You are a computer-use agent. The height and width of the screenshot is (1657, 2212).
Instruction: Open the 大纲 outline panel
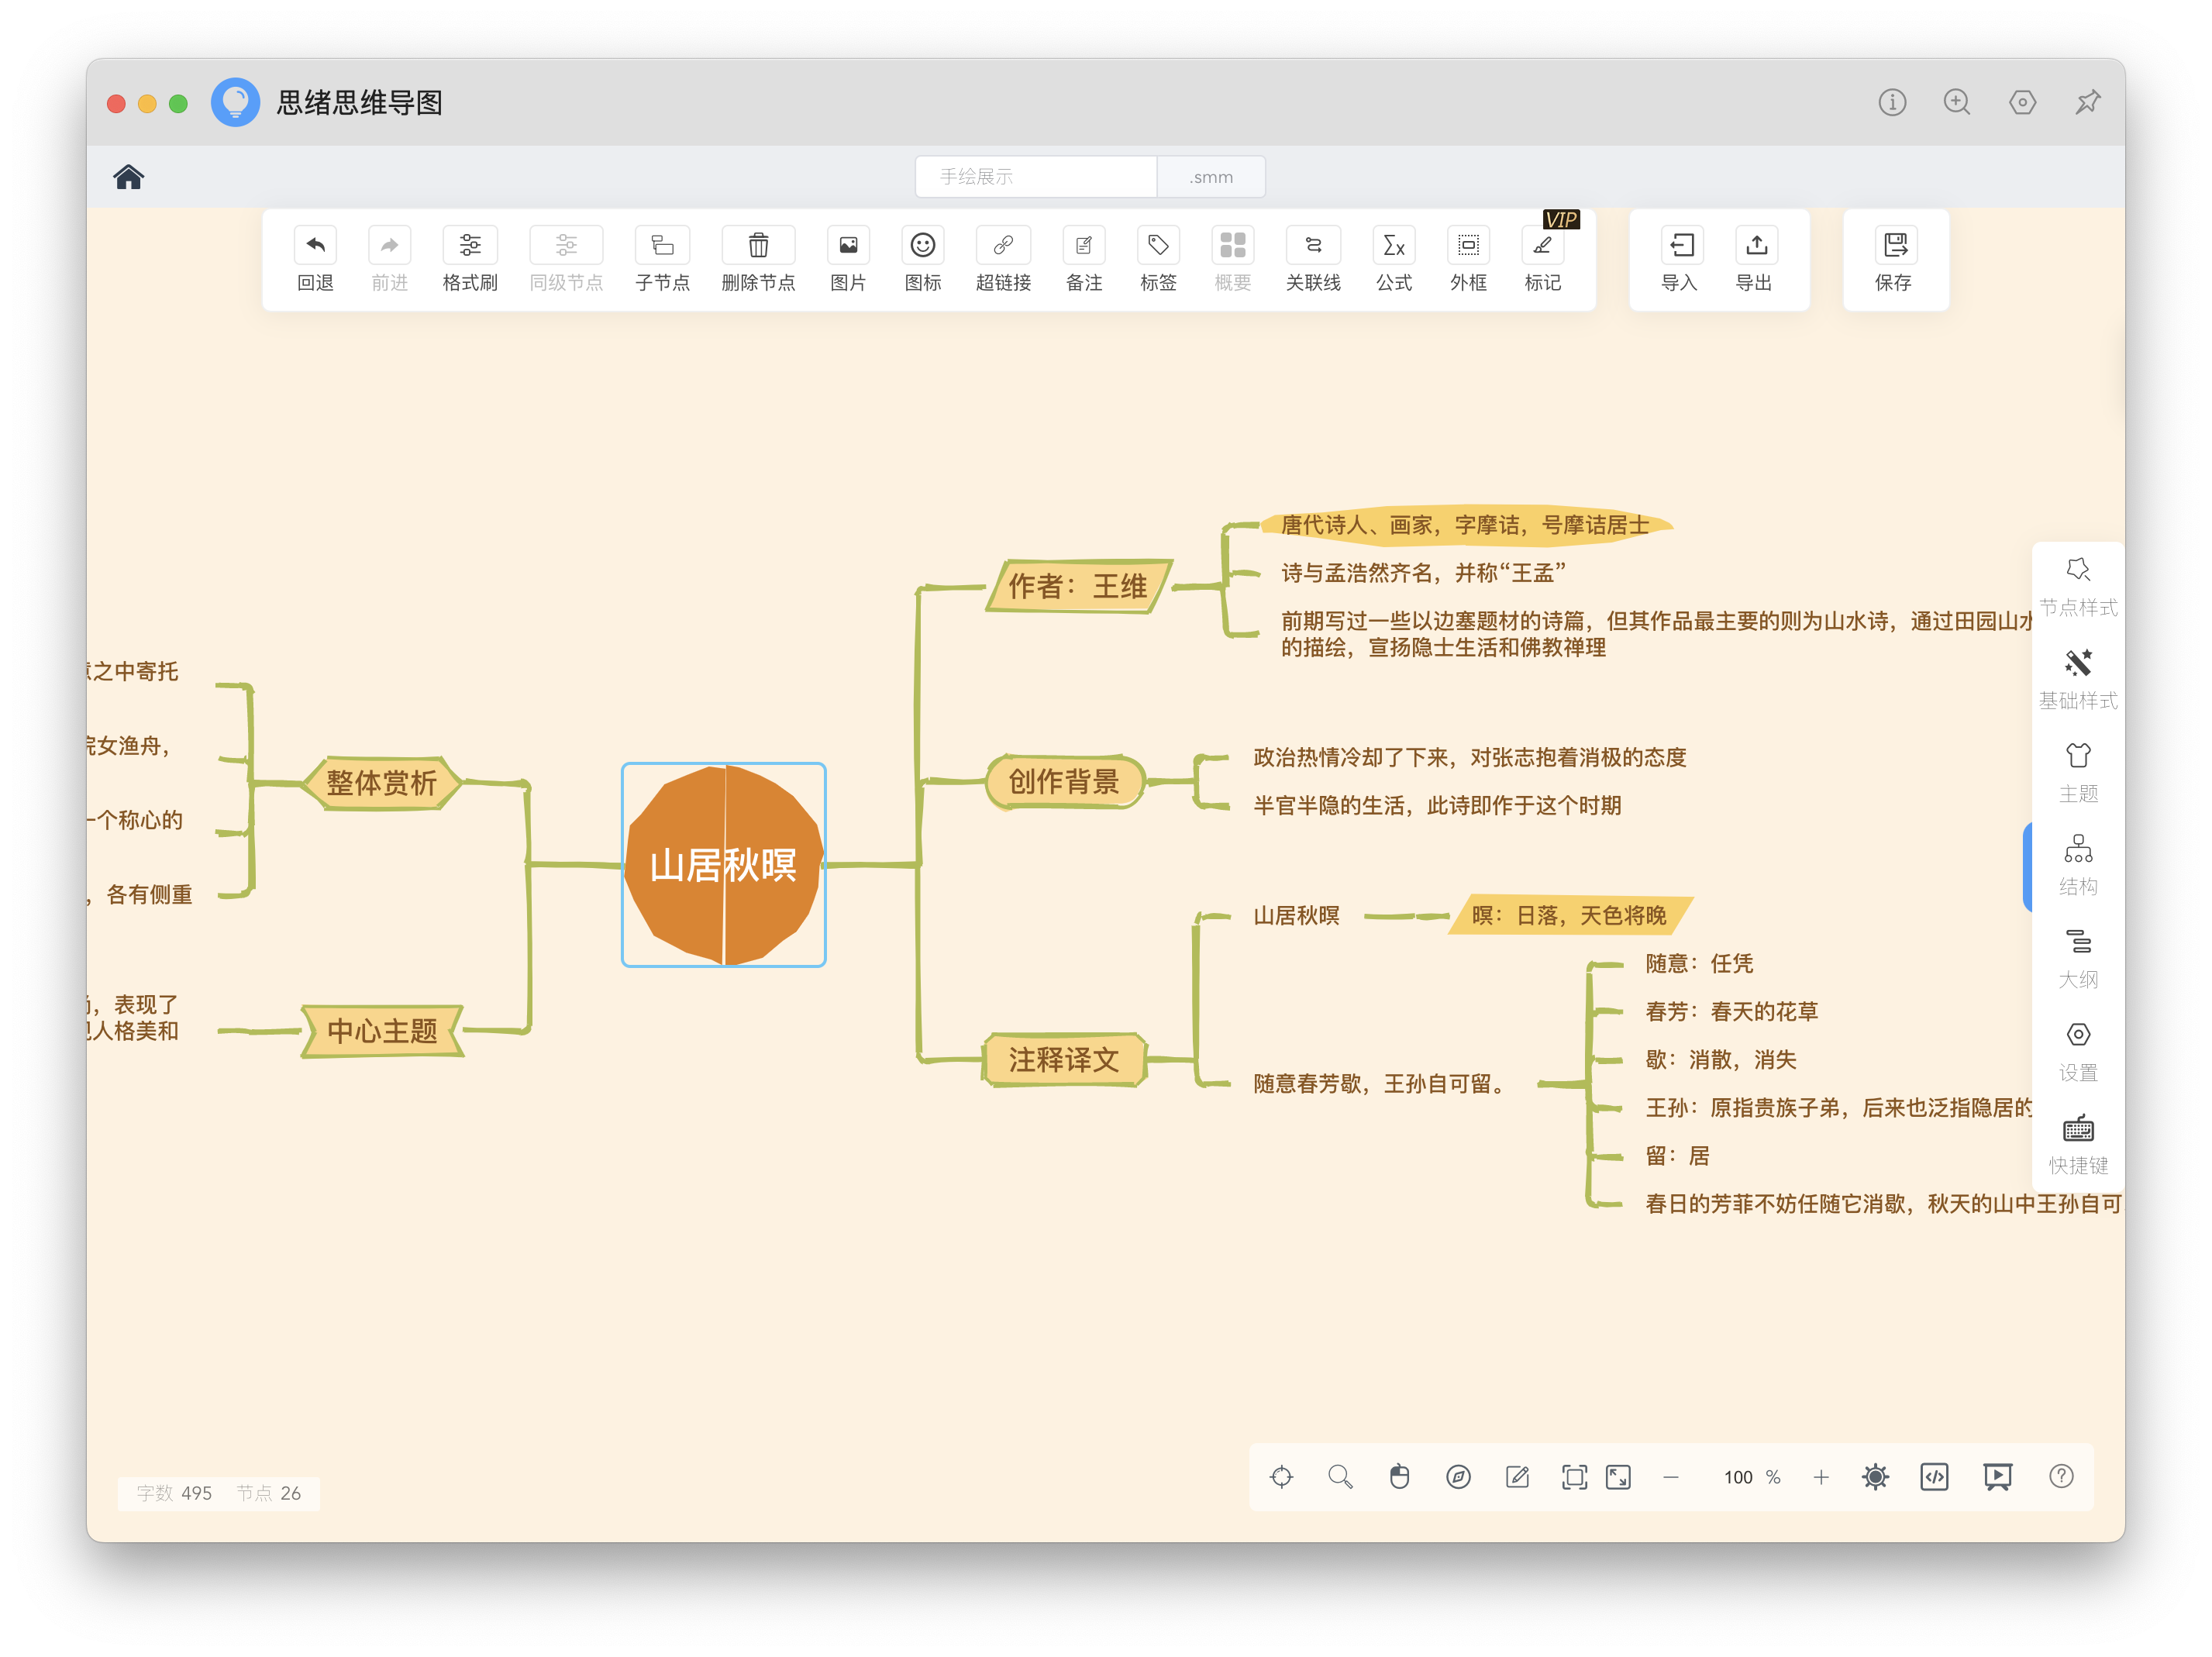point(2078,959)
